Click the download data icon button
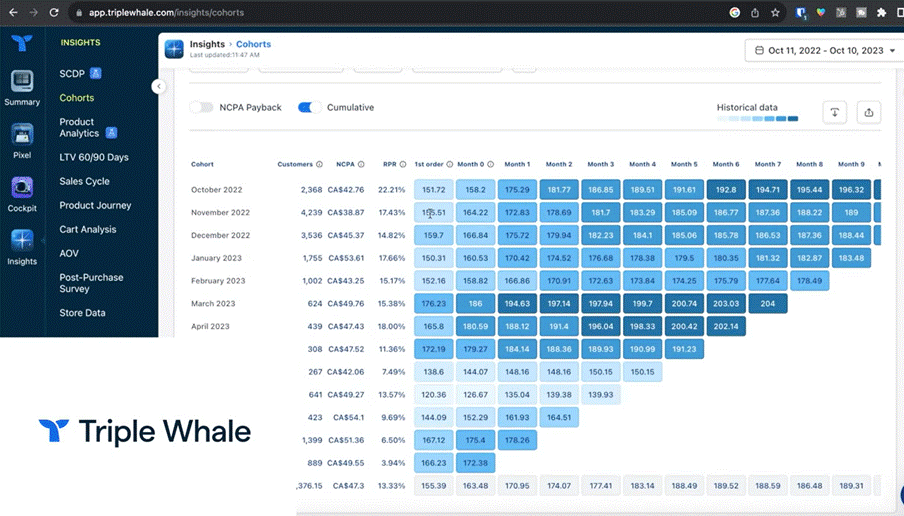904x516 pixels. click(834, 112)
